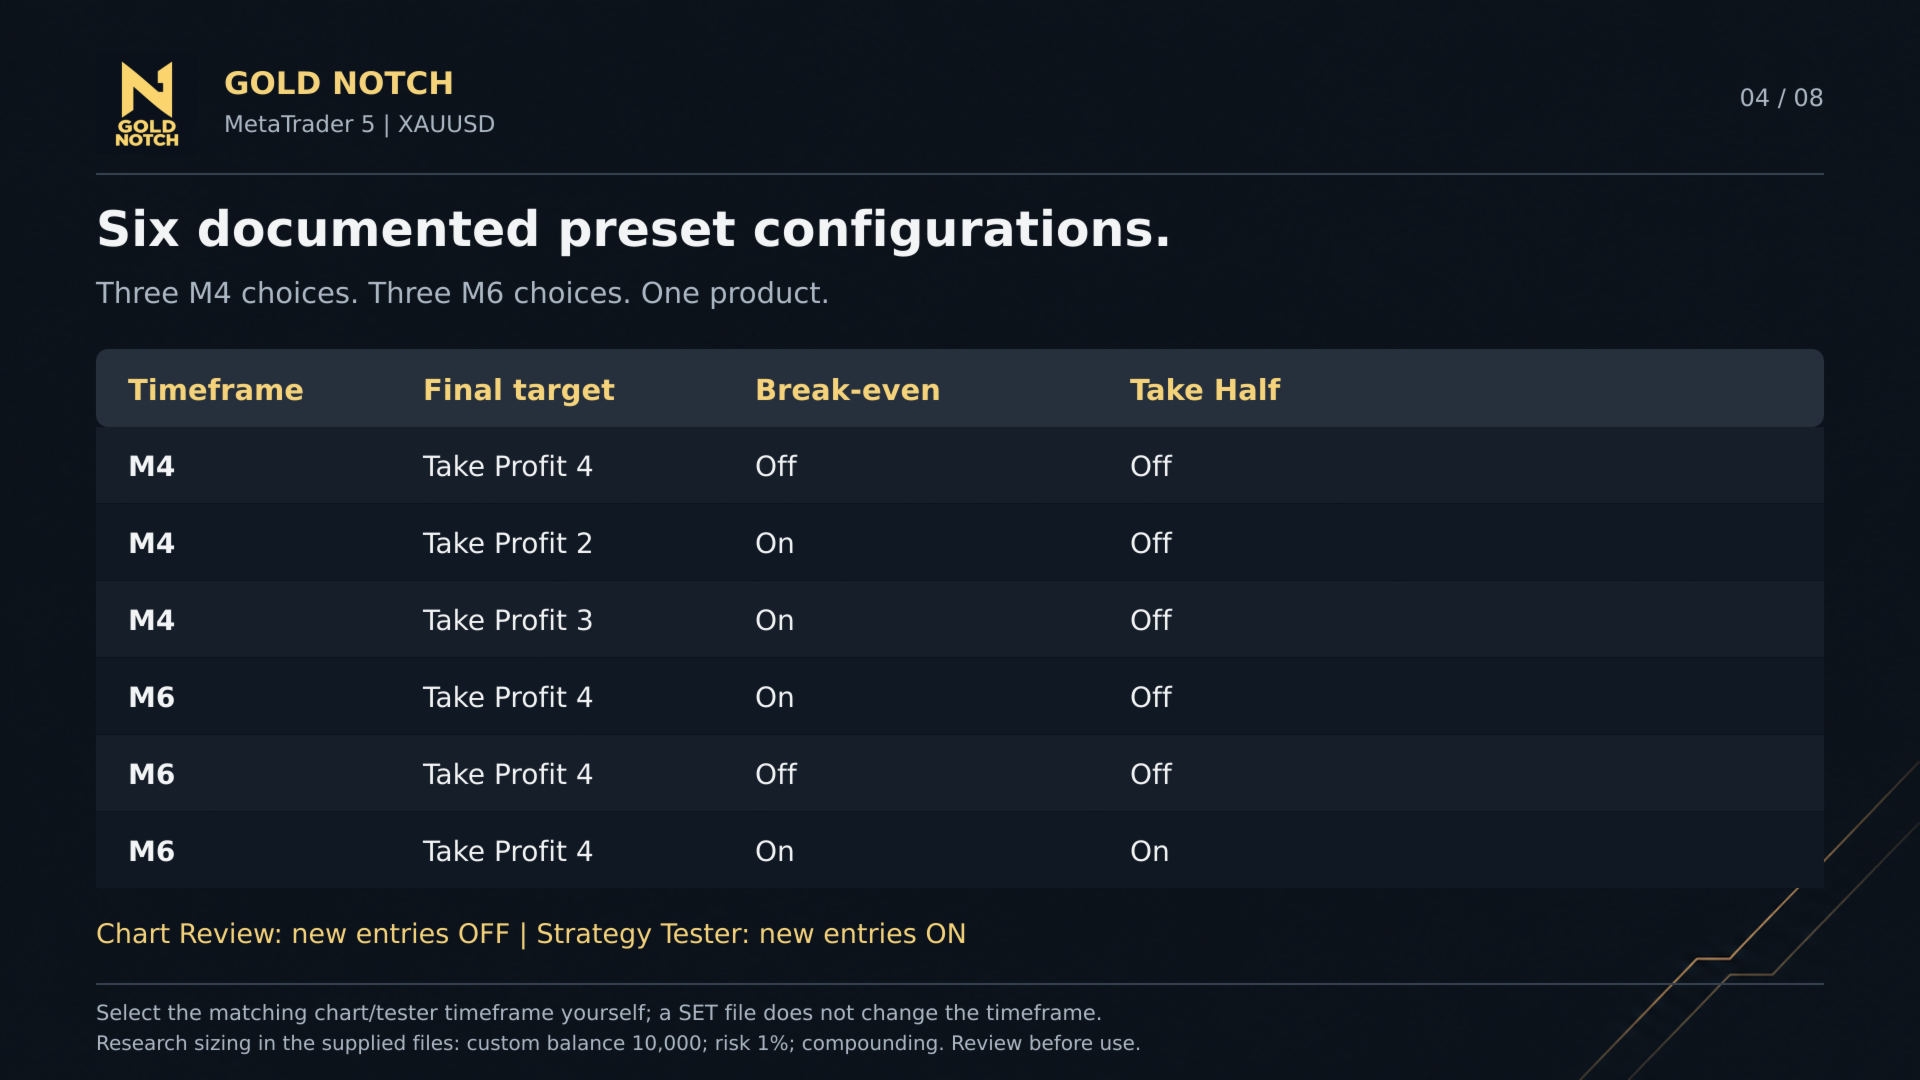Click the 04 / 08 page counter

(x=1781, y=98)
